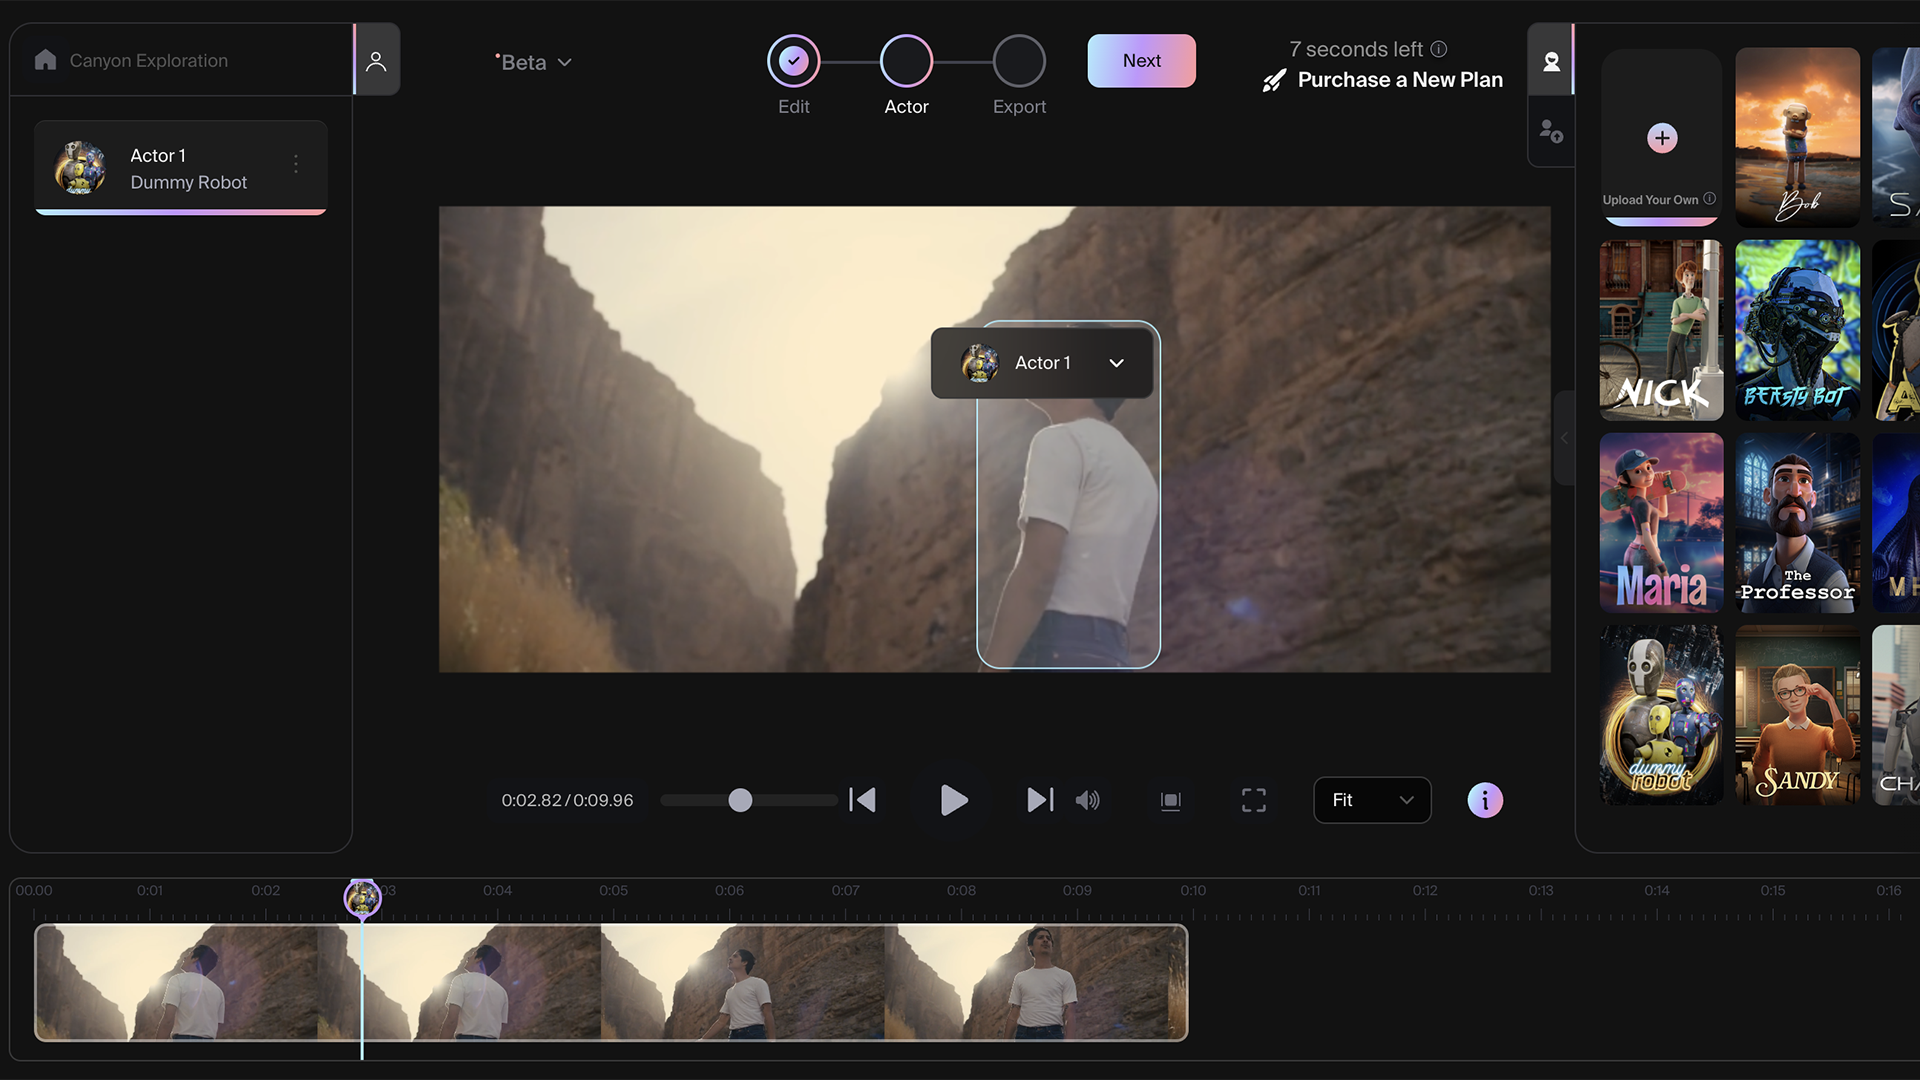This screenshot has width=1920, height=1080.
Task: Expand the Beta version dropdown
Action: pyautogui.click(x=534, y=62)
